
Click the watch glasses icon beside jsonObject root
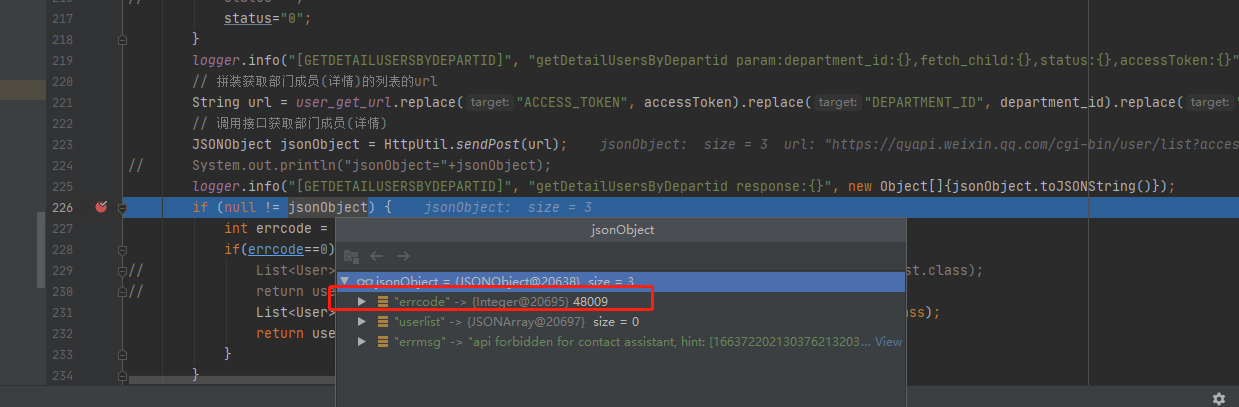[x=365, y=282]
